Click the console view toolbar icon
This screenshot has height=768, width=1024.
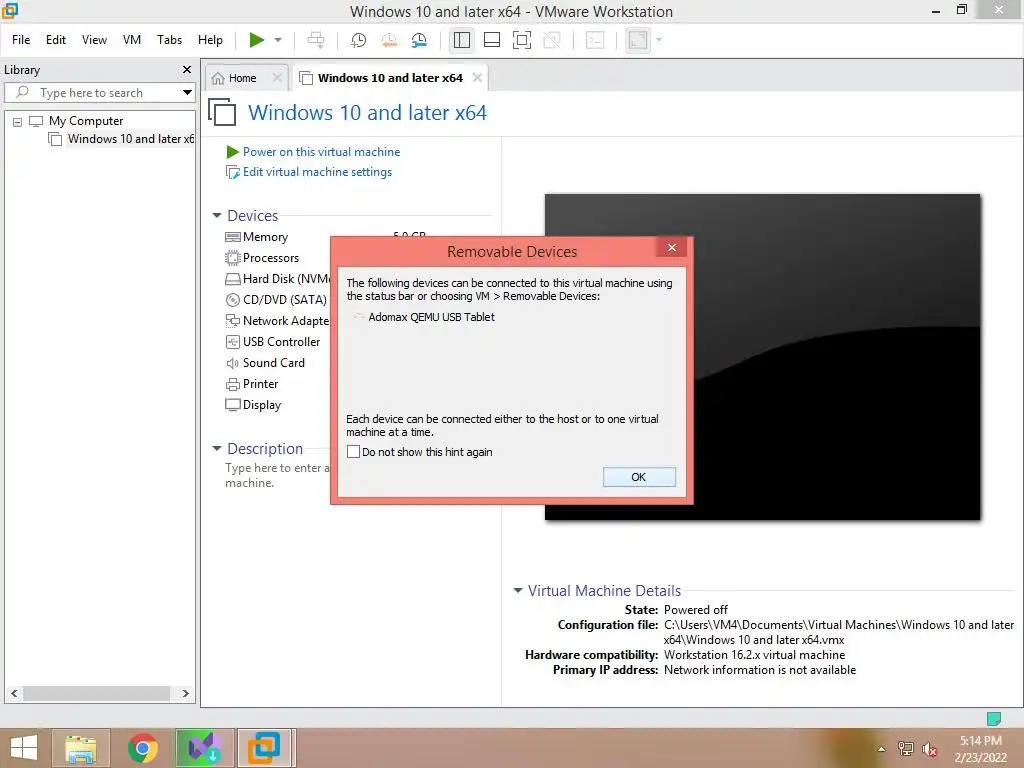(595, 40)
